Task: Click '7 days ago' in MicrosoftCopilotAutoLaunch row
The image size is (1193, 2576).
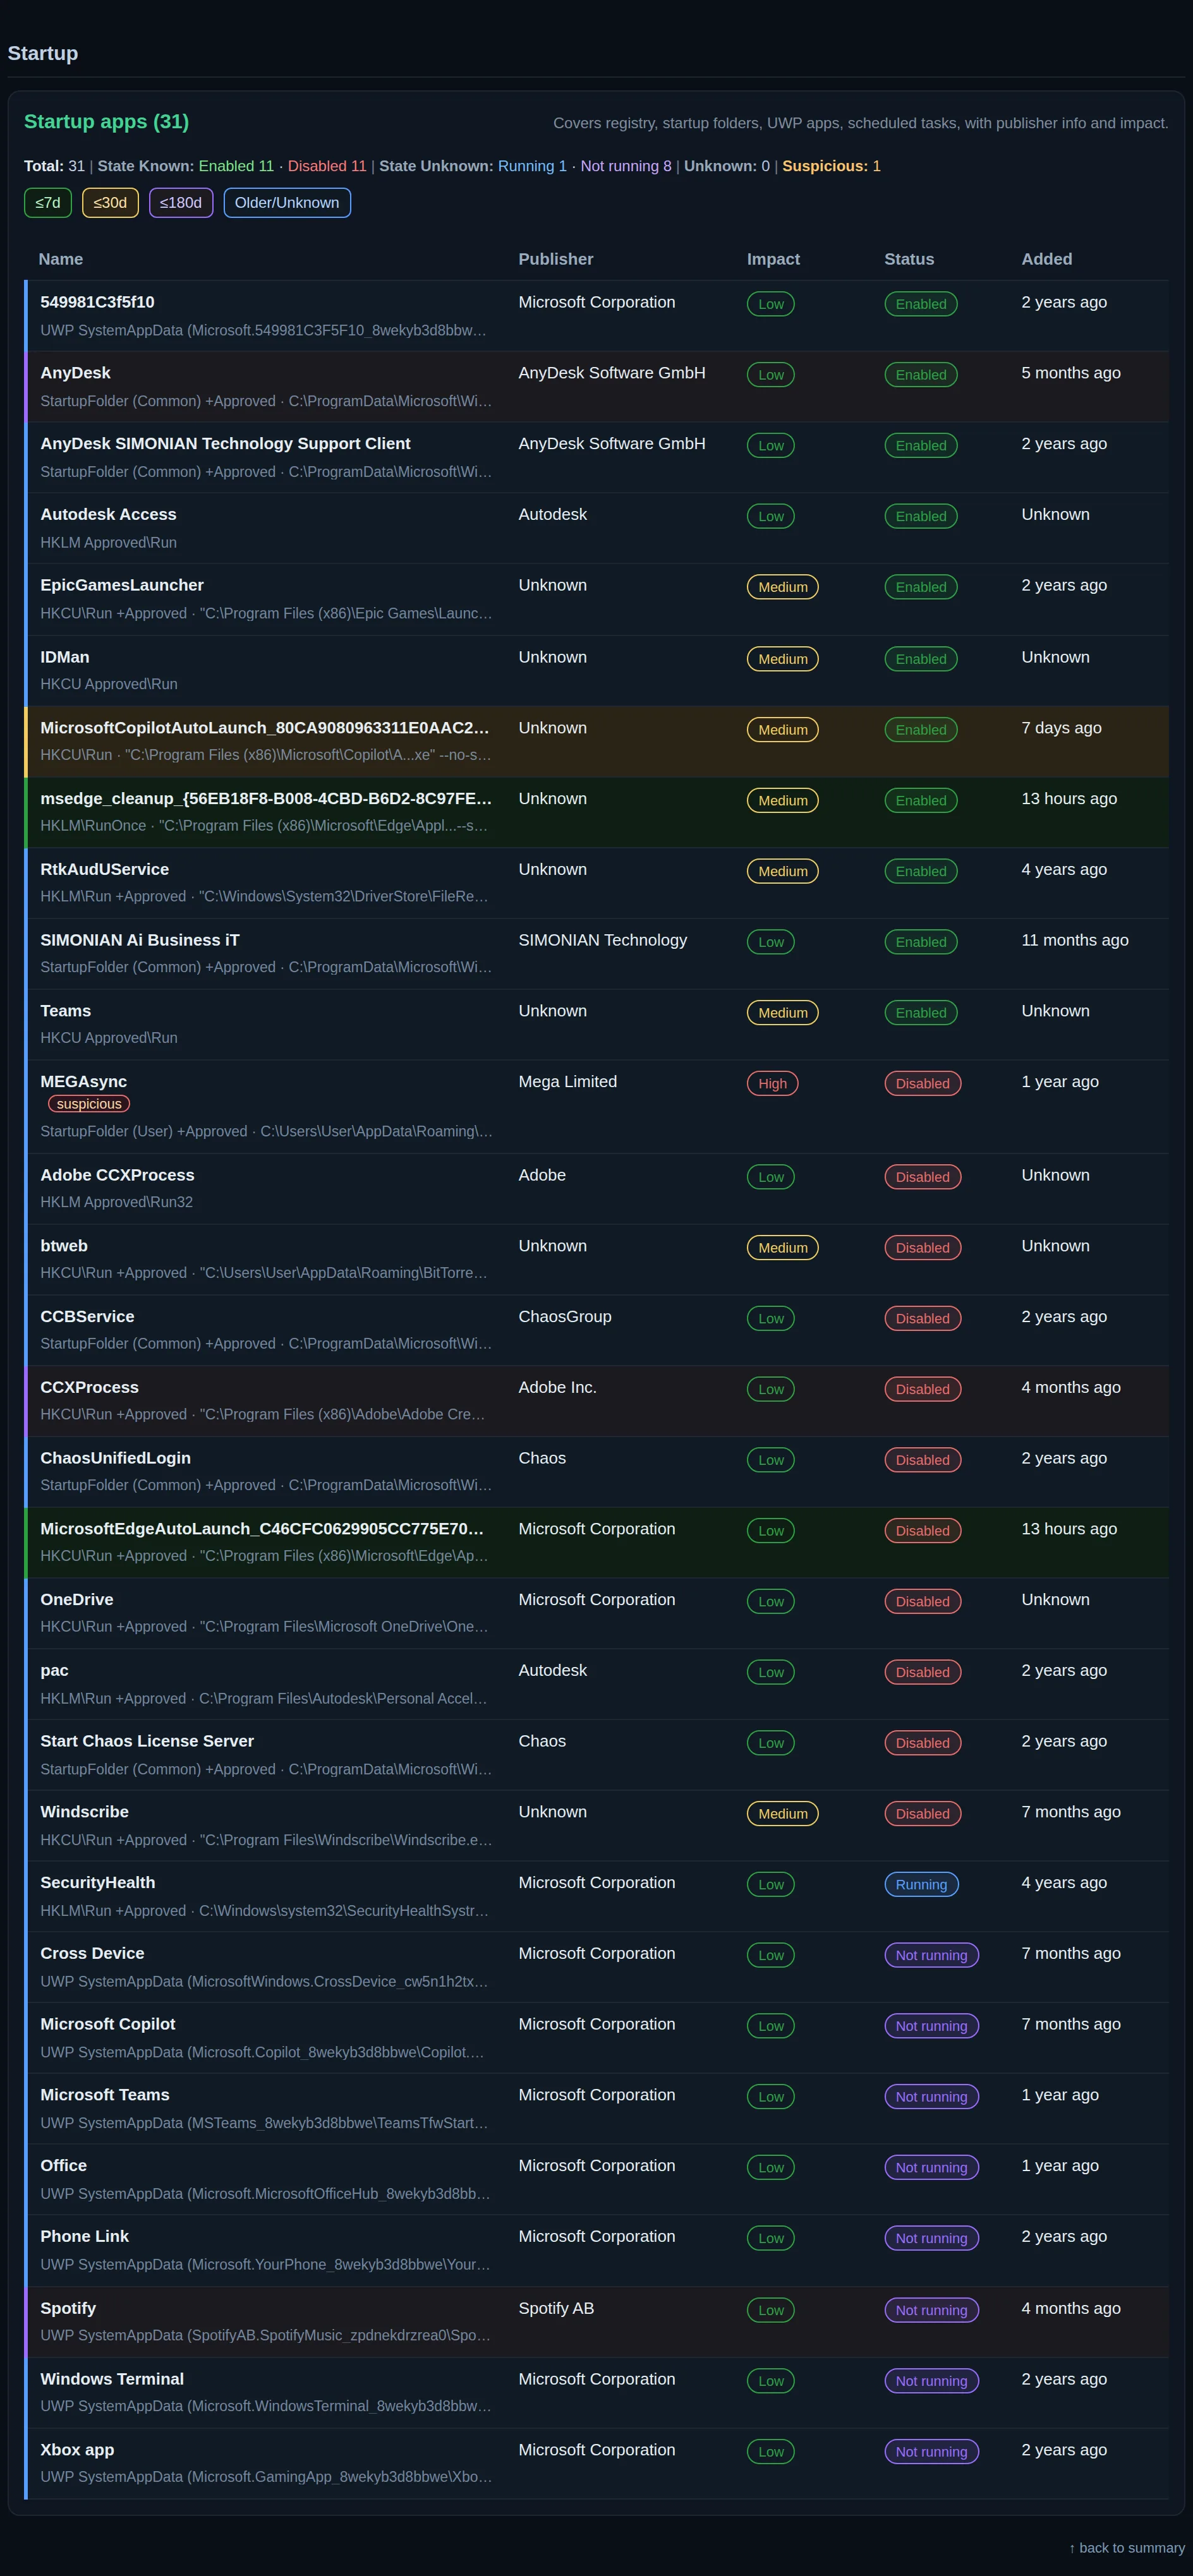Action: click(x=1061, y=728)
